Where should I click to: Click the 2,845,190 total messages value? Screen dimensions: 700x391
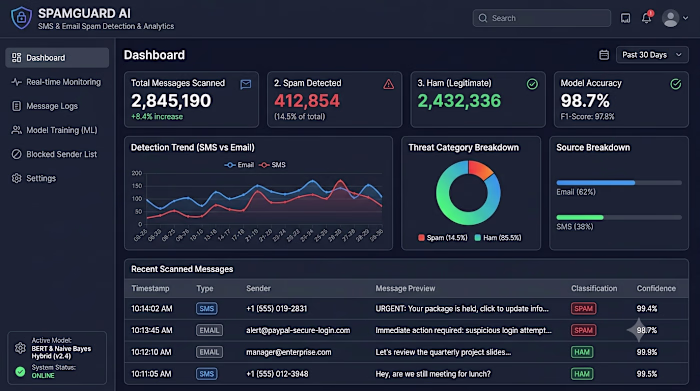pyautogui.click(x=171, y=100)
